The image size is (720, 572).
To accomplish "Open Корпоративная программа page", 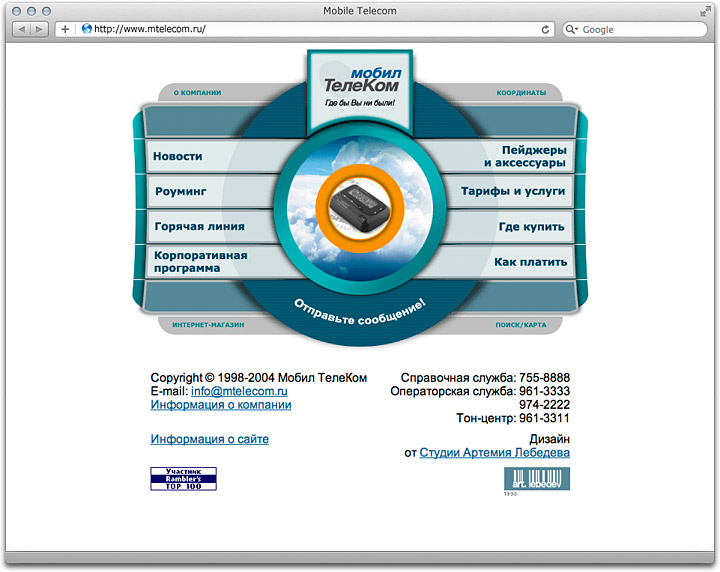I will [201, 262].
